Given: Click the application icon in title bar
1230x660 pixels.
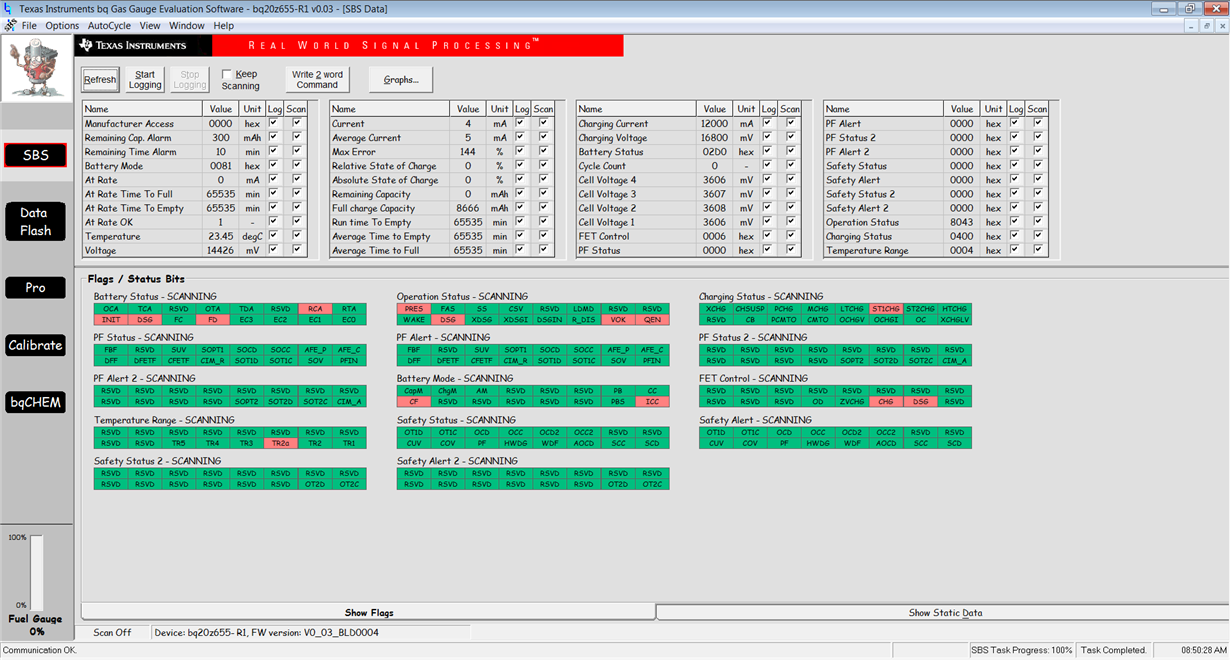Looking at the screenshot, I should click(x=9, y=9).
